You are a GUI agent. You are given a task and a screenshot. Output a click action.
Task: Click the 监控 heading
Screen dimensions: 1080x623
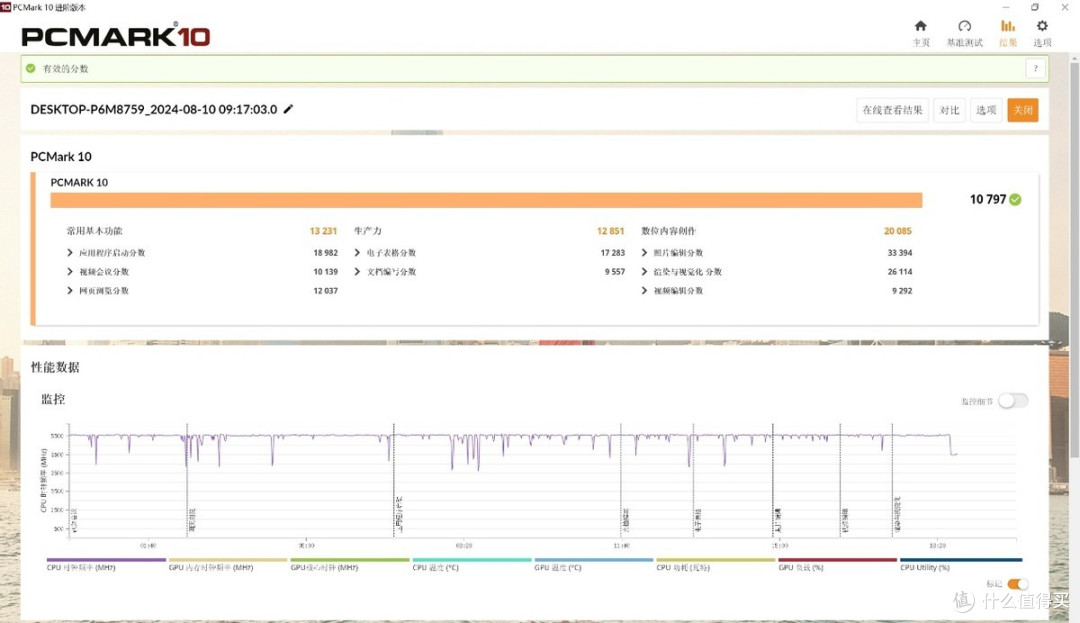tap(53, 399)
